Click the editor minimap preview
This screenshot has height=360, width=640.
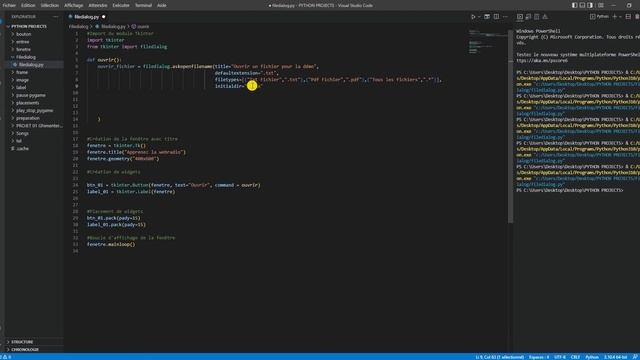[x=487, y=42]
